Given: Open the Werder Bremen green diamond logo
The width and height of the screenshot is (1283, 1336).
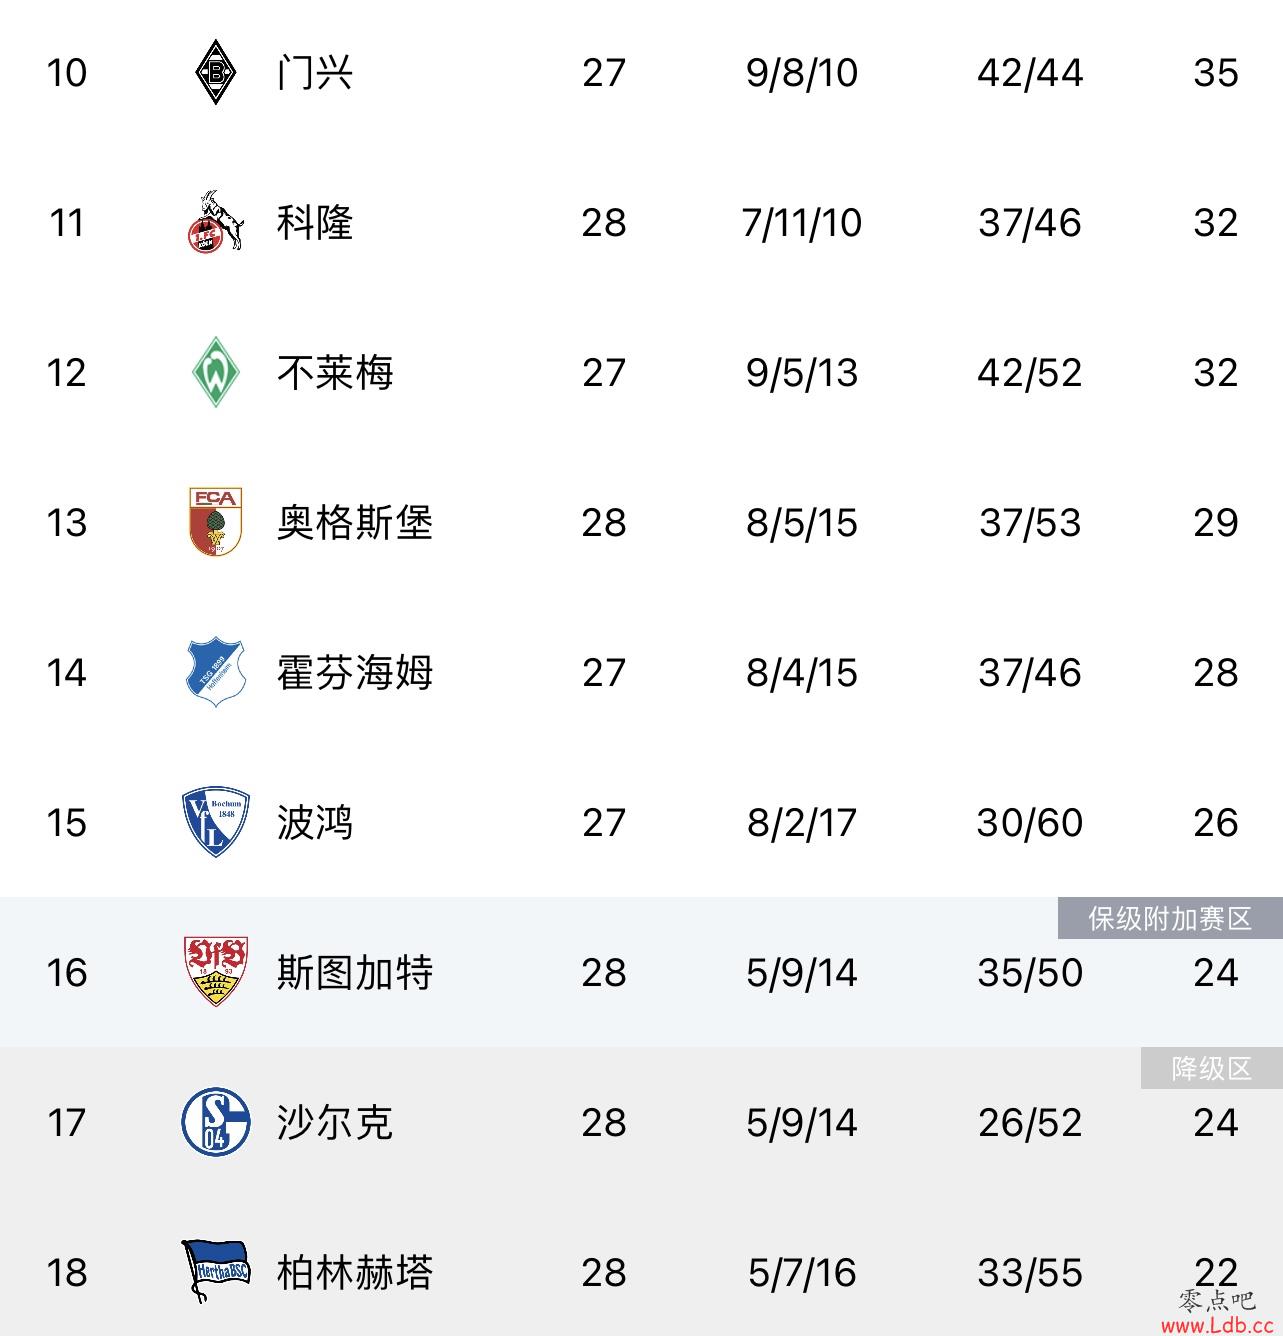Looking at the screenshot, I should click(x=215, y=372).
